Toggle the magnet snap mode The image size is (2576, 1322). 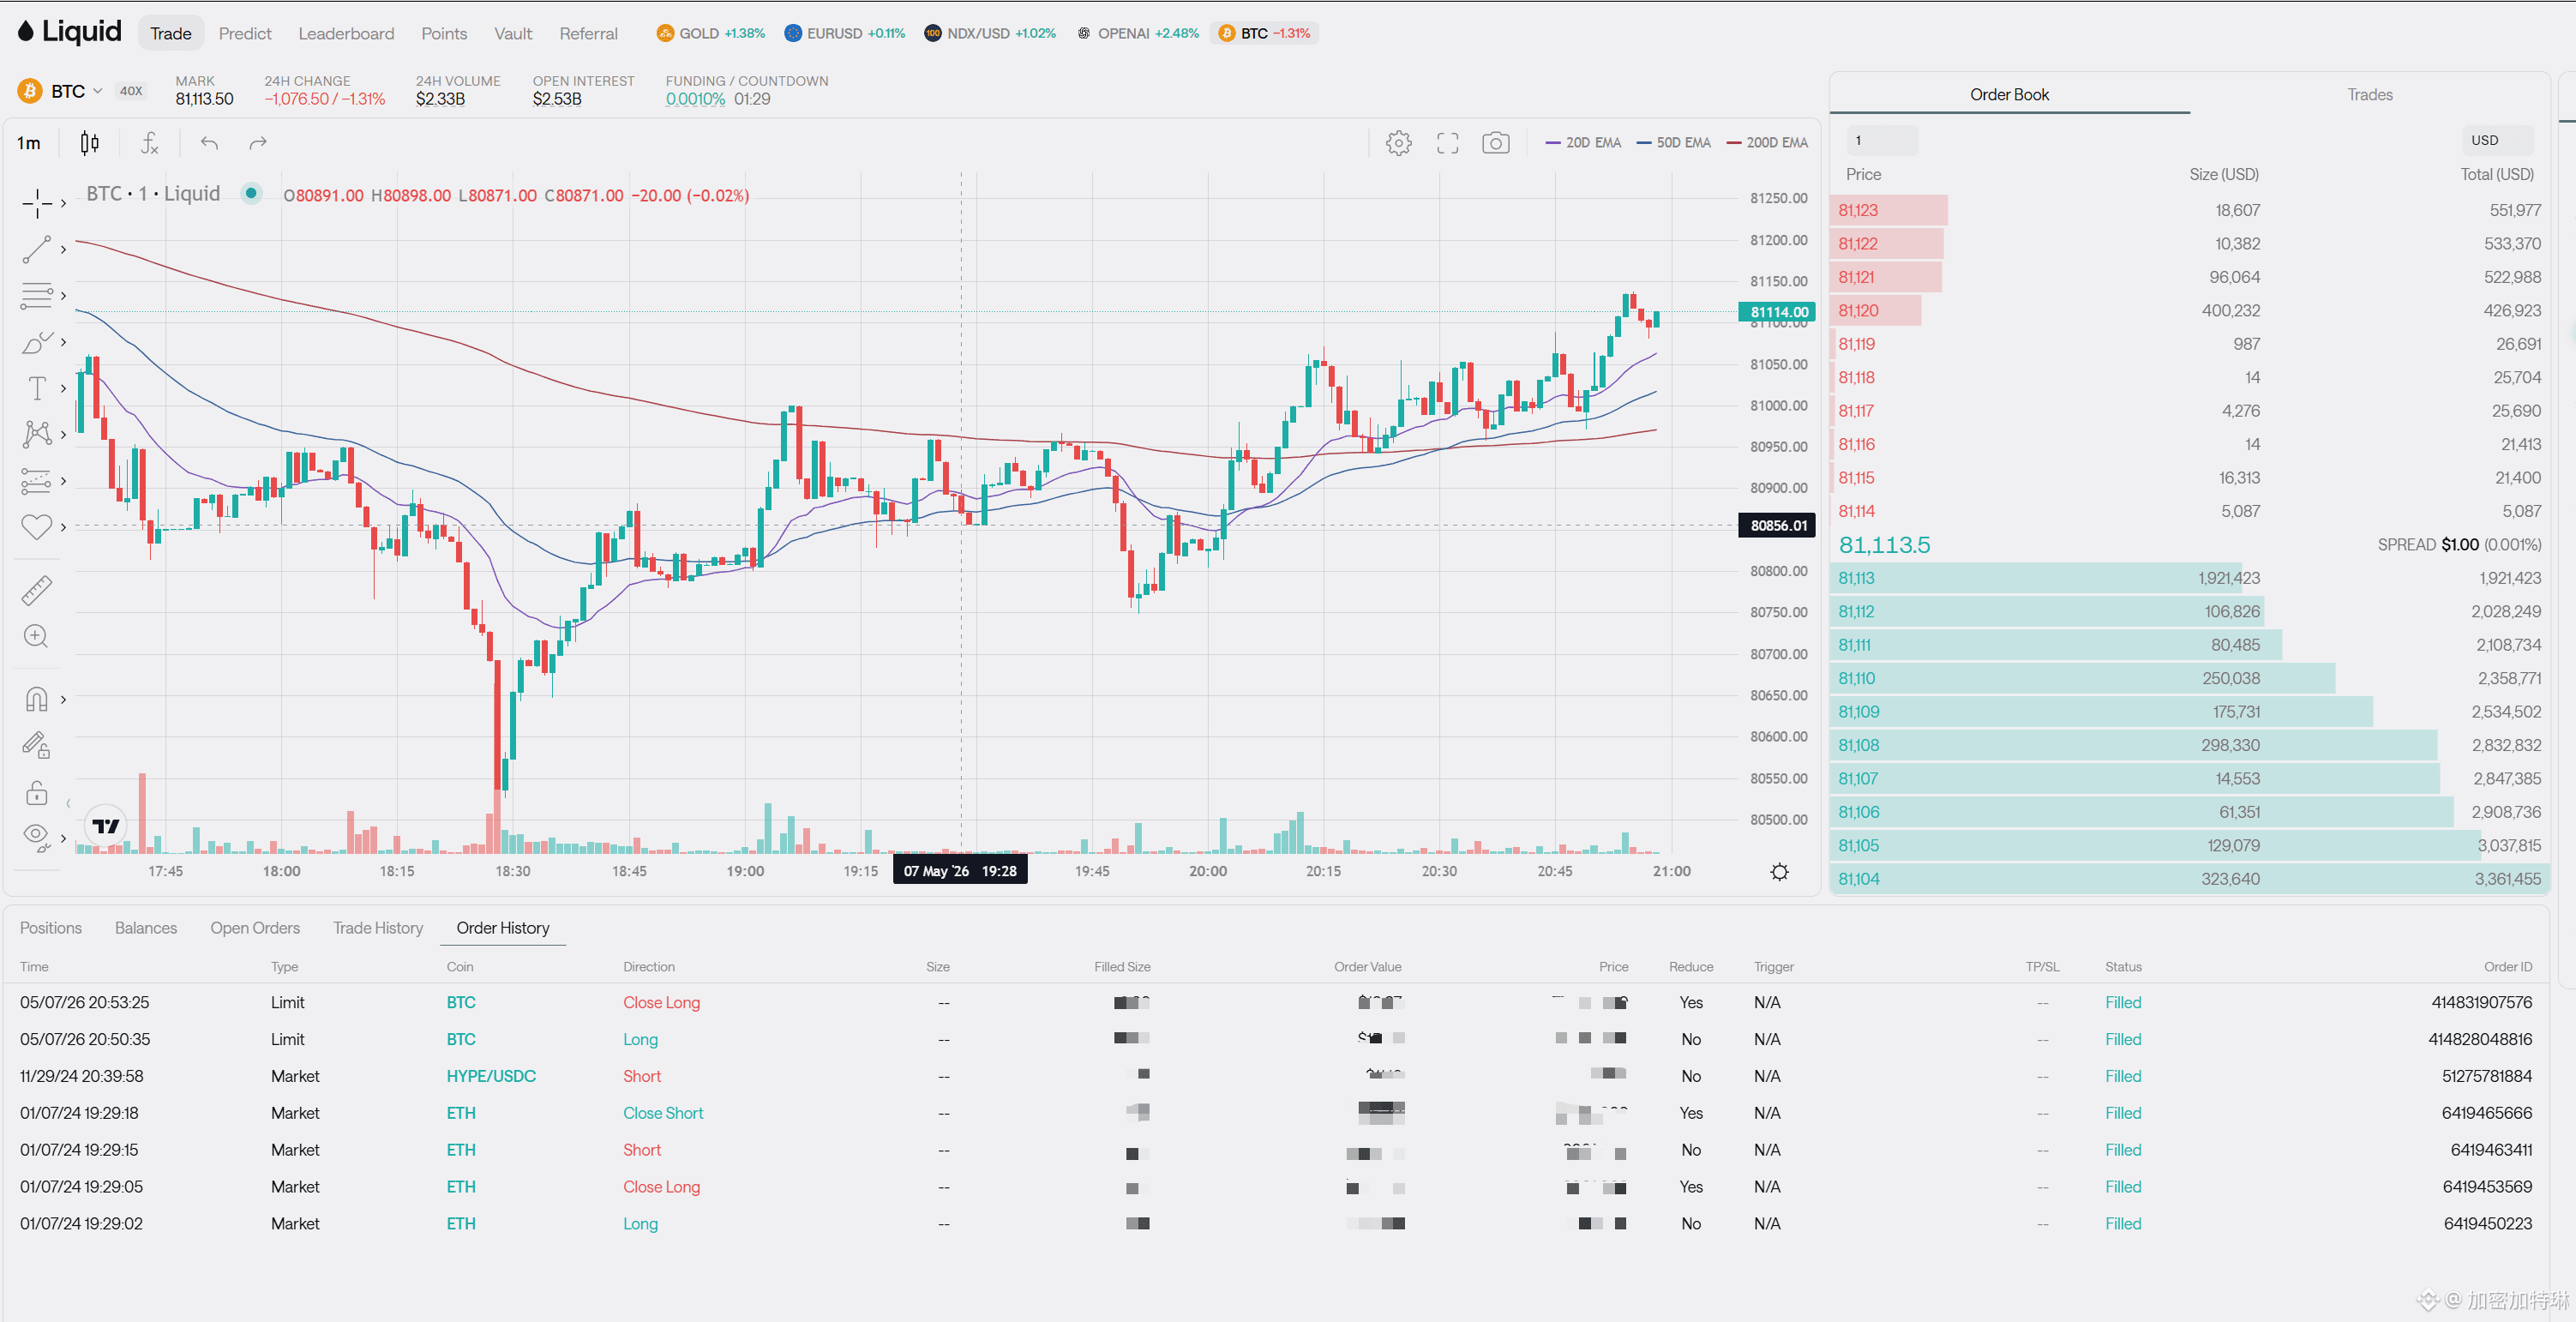click(37, 699)
